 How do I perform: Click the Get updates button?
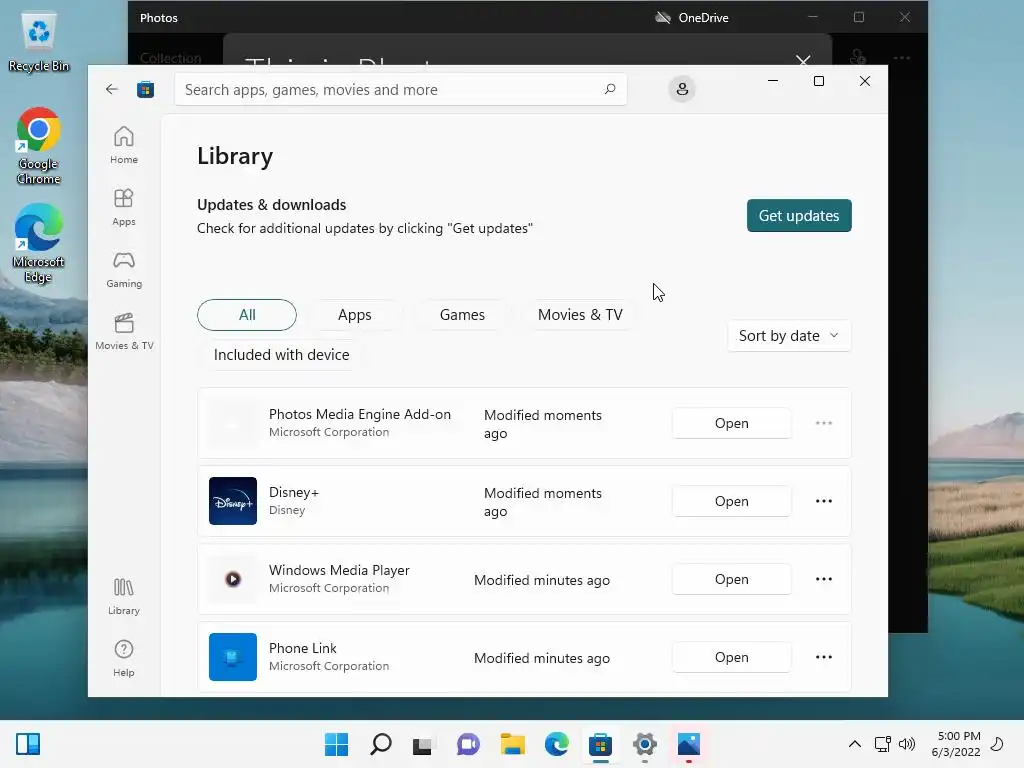click(799, 216)
